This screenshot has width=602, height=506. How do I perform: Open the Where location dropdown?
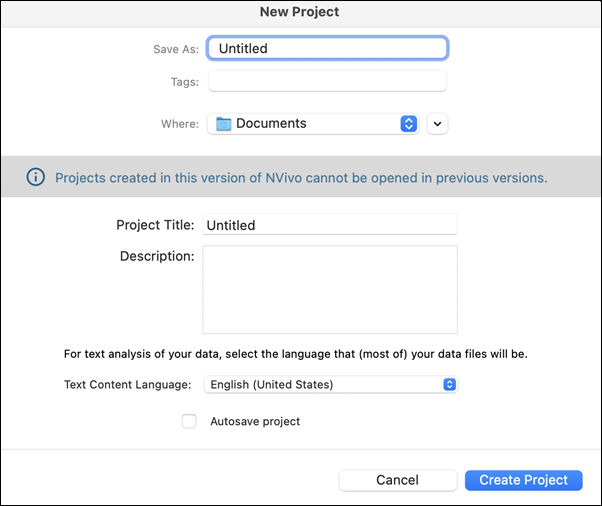point(313,124)
